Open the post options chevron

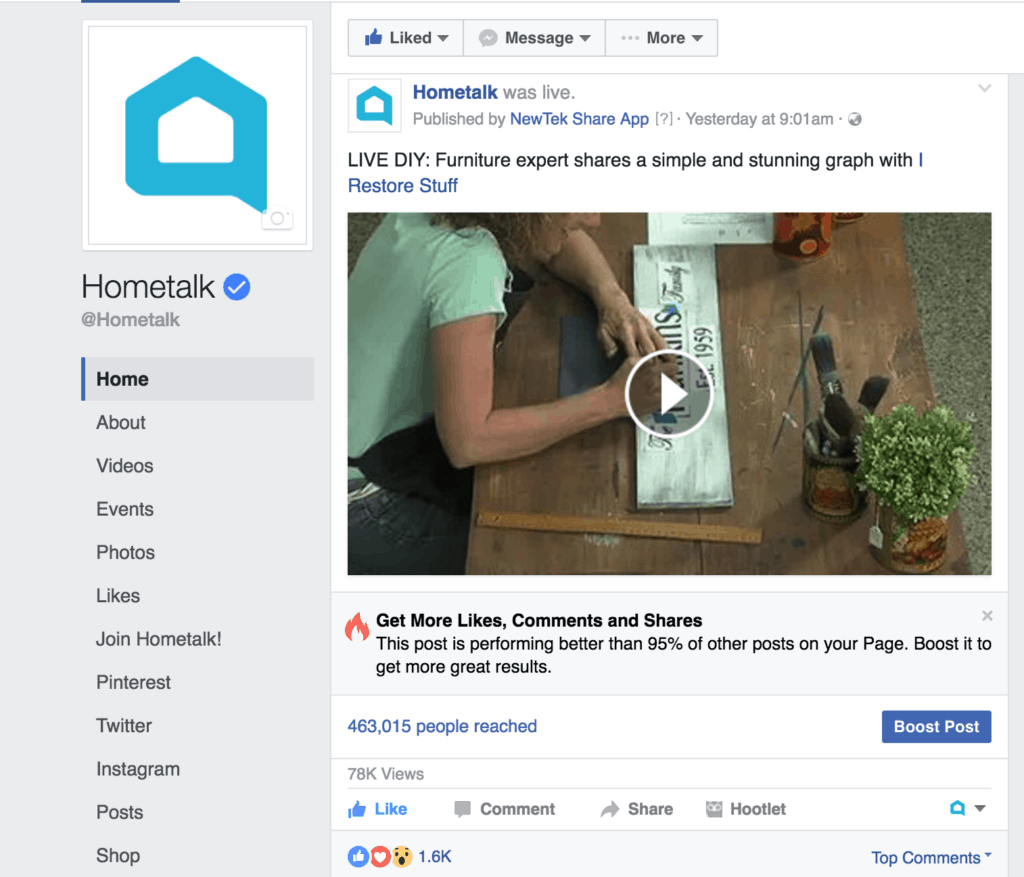click(984, 88)
